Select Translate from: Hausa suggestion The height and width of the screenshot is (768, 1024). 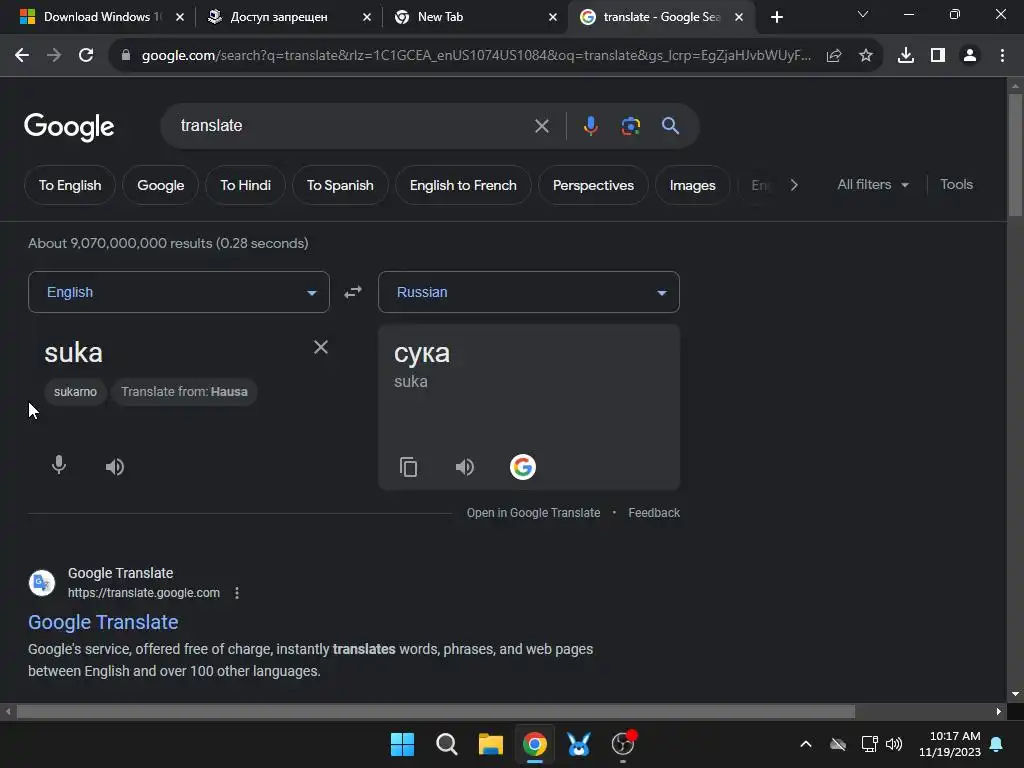point(184,392)
